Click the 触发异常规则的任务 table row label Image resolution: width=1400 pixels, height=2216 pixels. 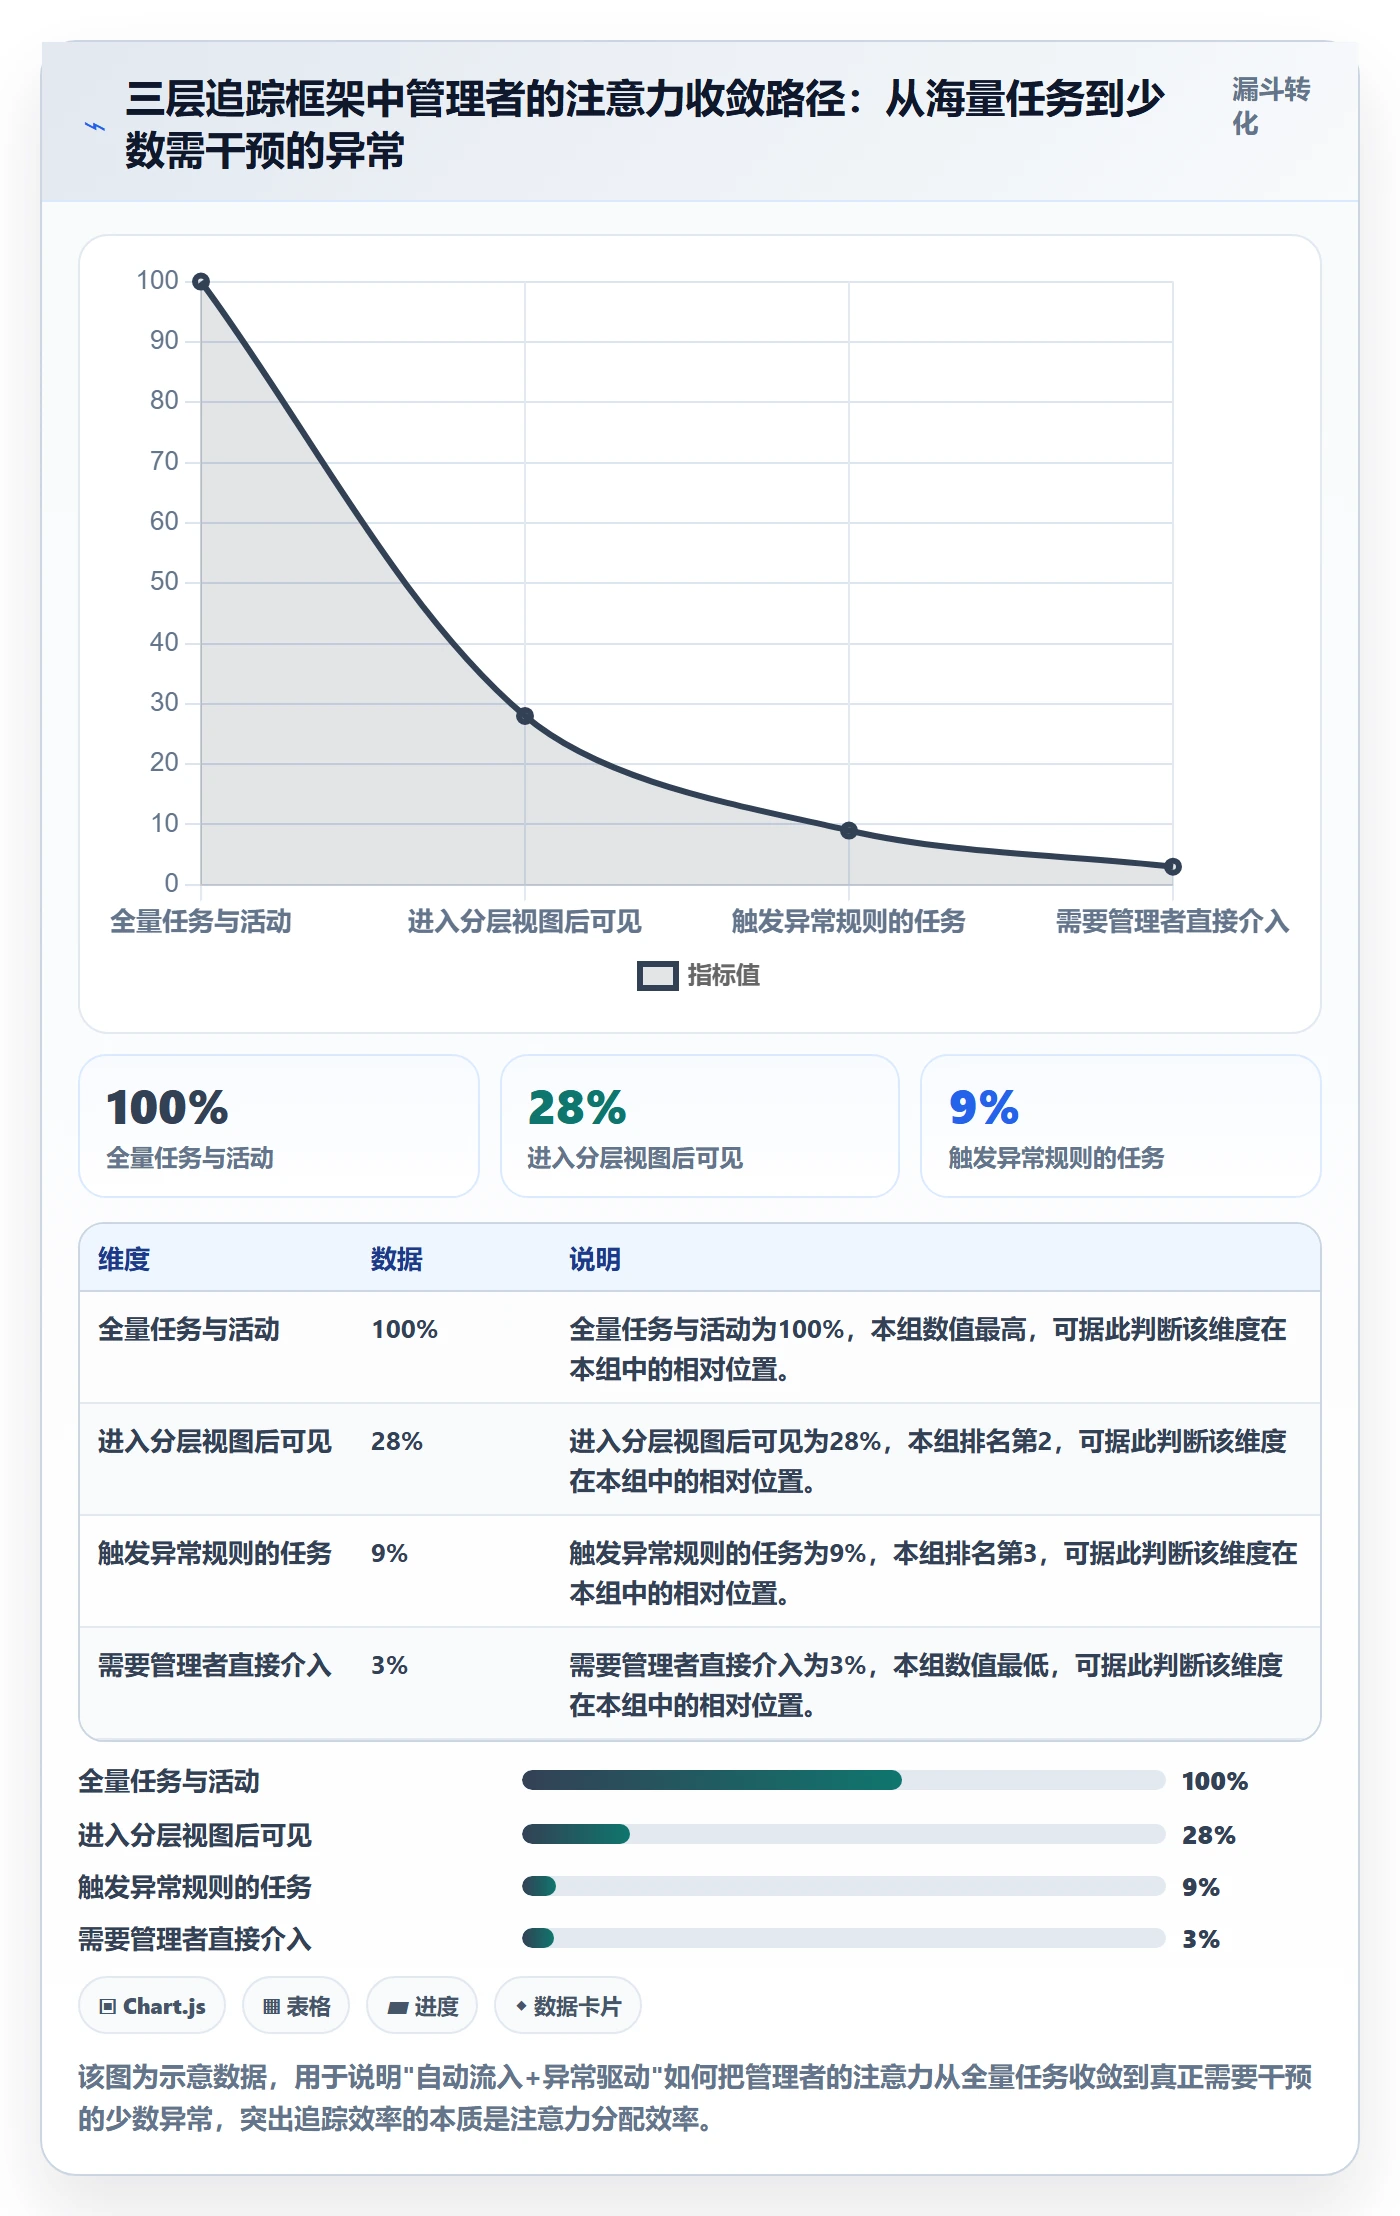point(215,1554)
